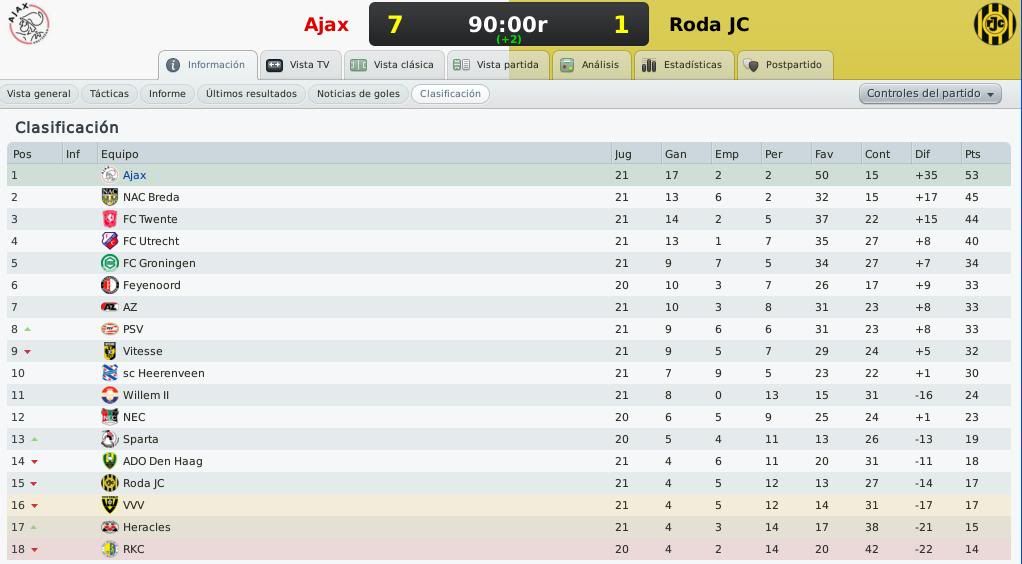Click the match score clock display
Screen dimensions: 1022x564
[x=508, y=24]
